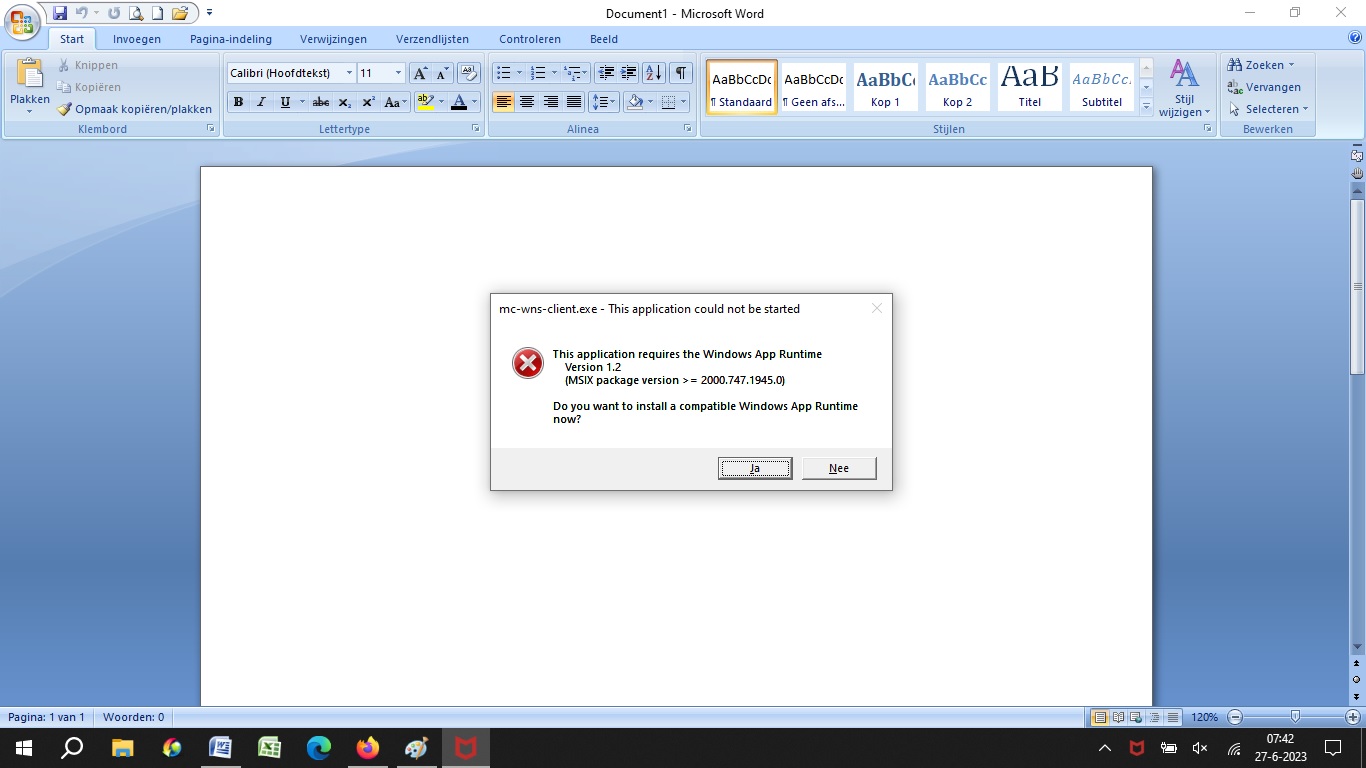Screen dimensions: 1366x768
Task: Expand the numbered list options arrow
Action: click(x=554, y=73)
